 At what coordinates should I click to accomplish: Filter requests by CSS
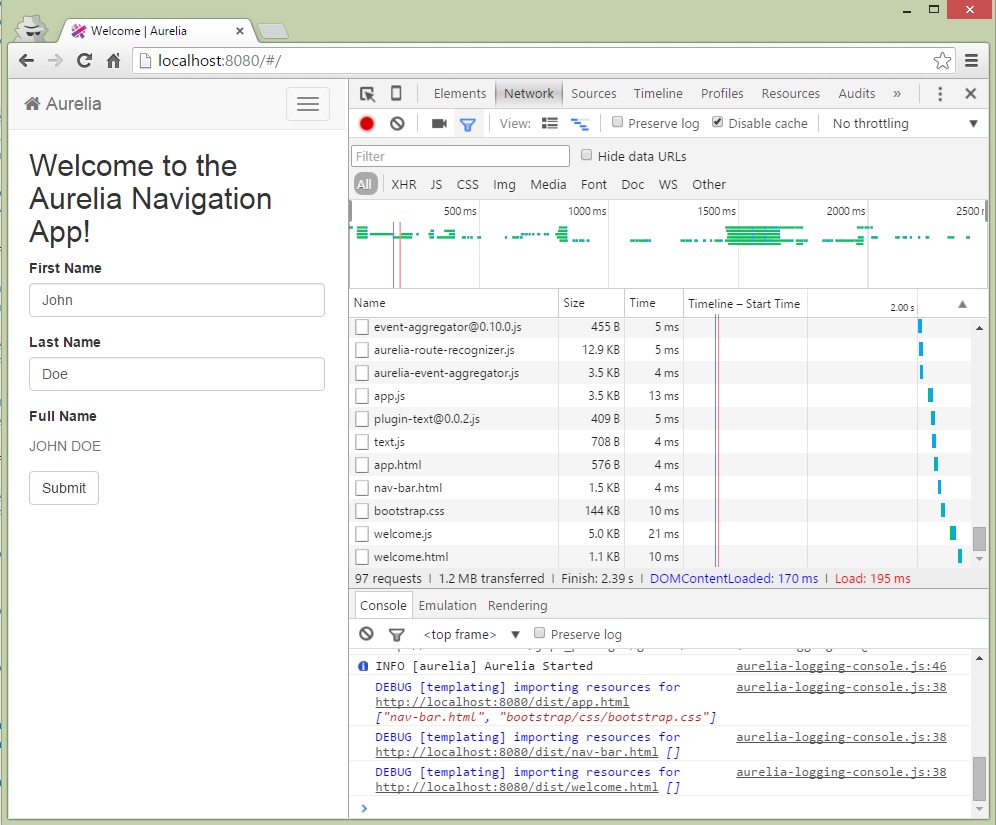coord(468,184)
